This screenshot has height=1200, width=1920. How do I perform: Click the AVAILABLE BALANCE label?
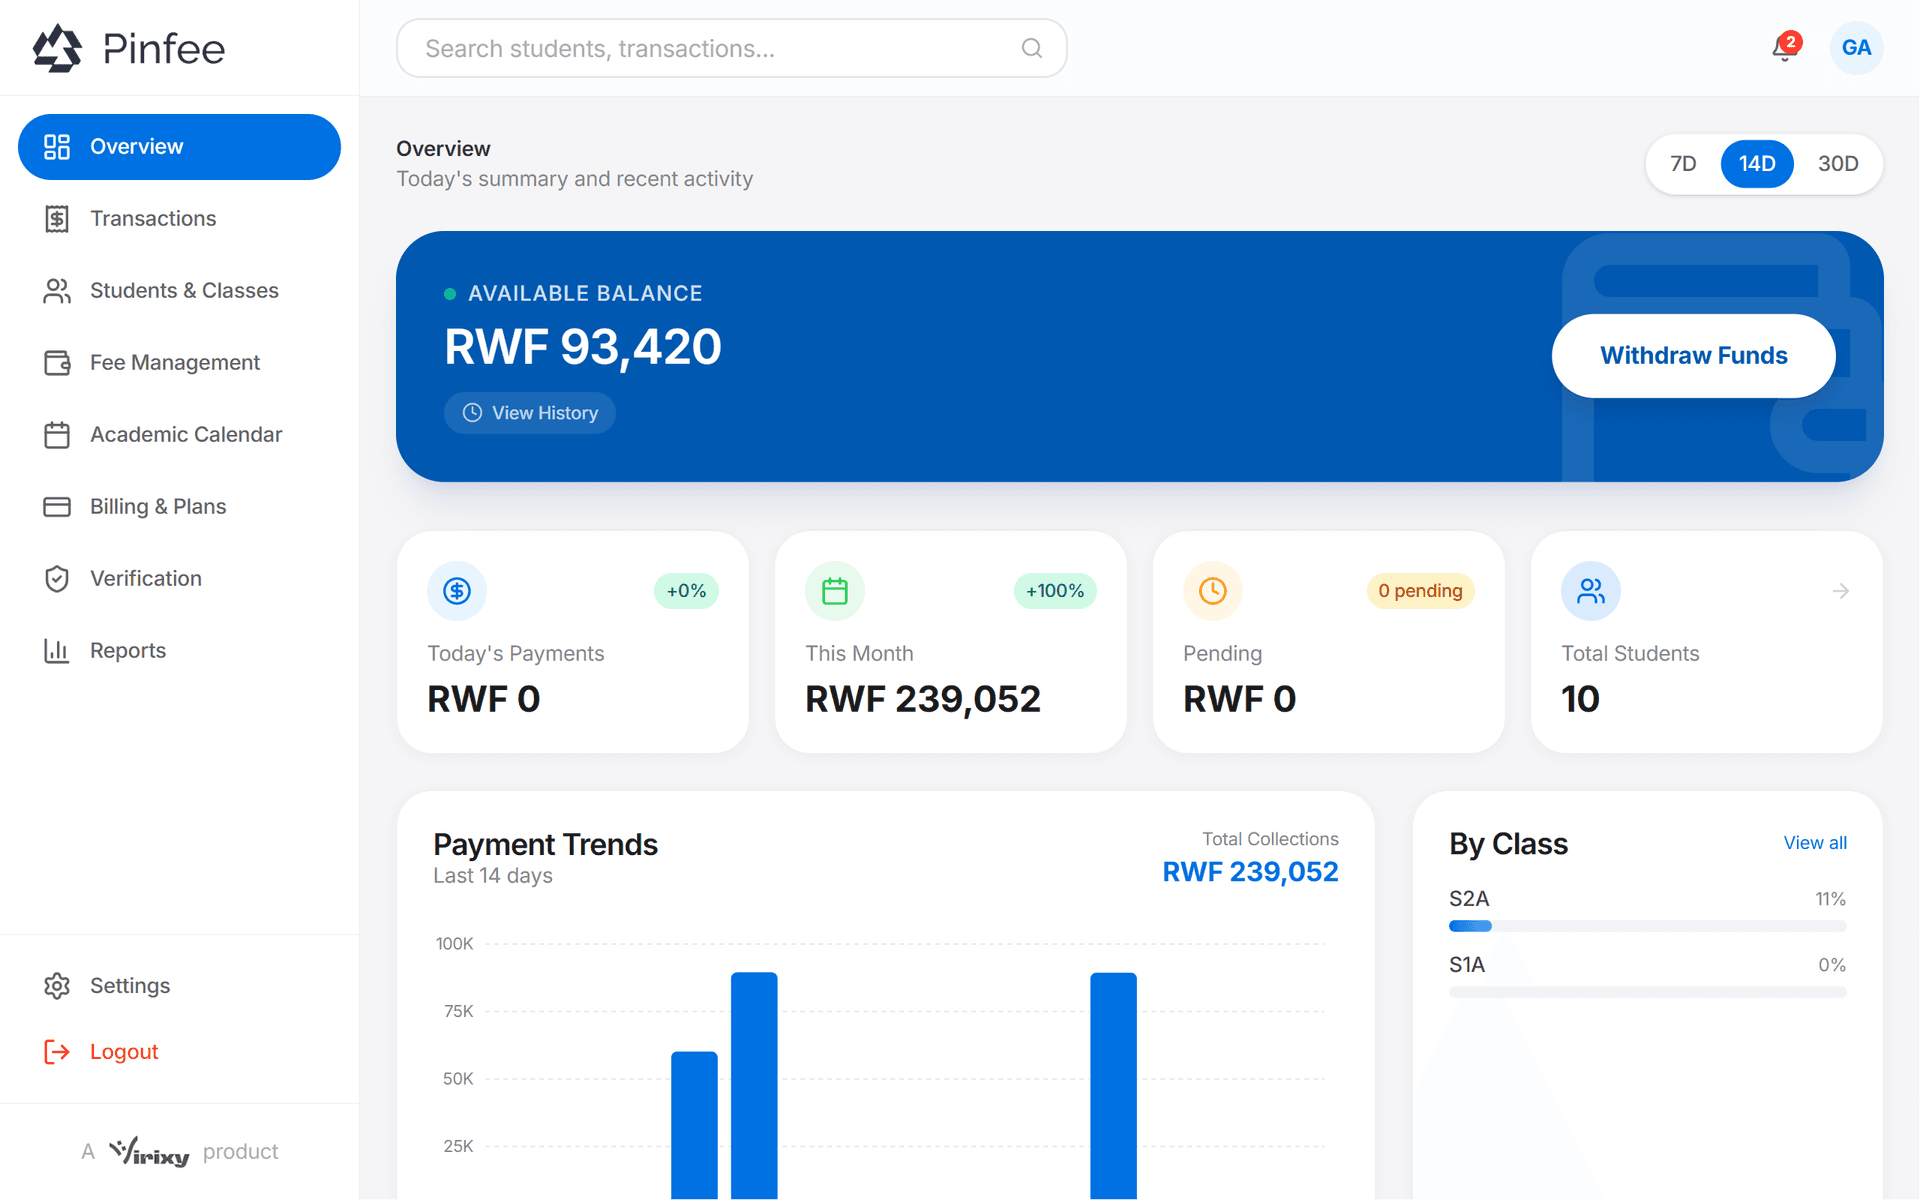585,294
